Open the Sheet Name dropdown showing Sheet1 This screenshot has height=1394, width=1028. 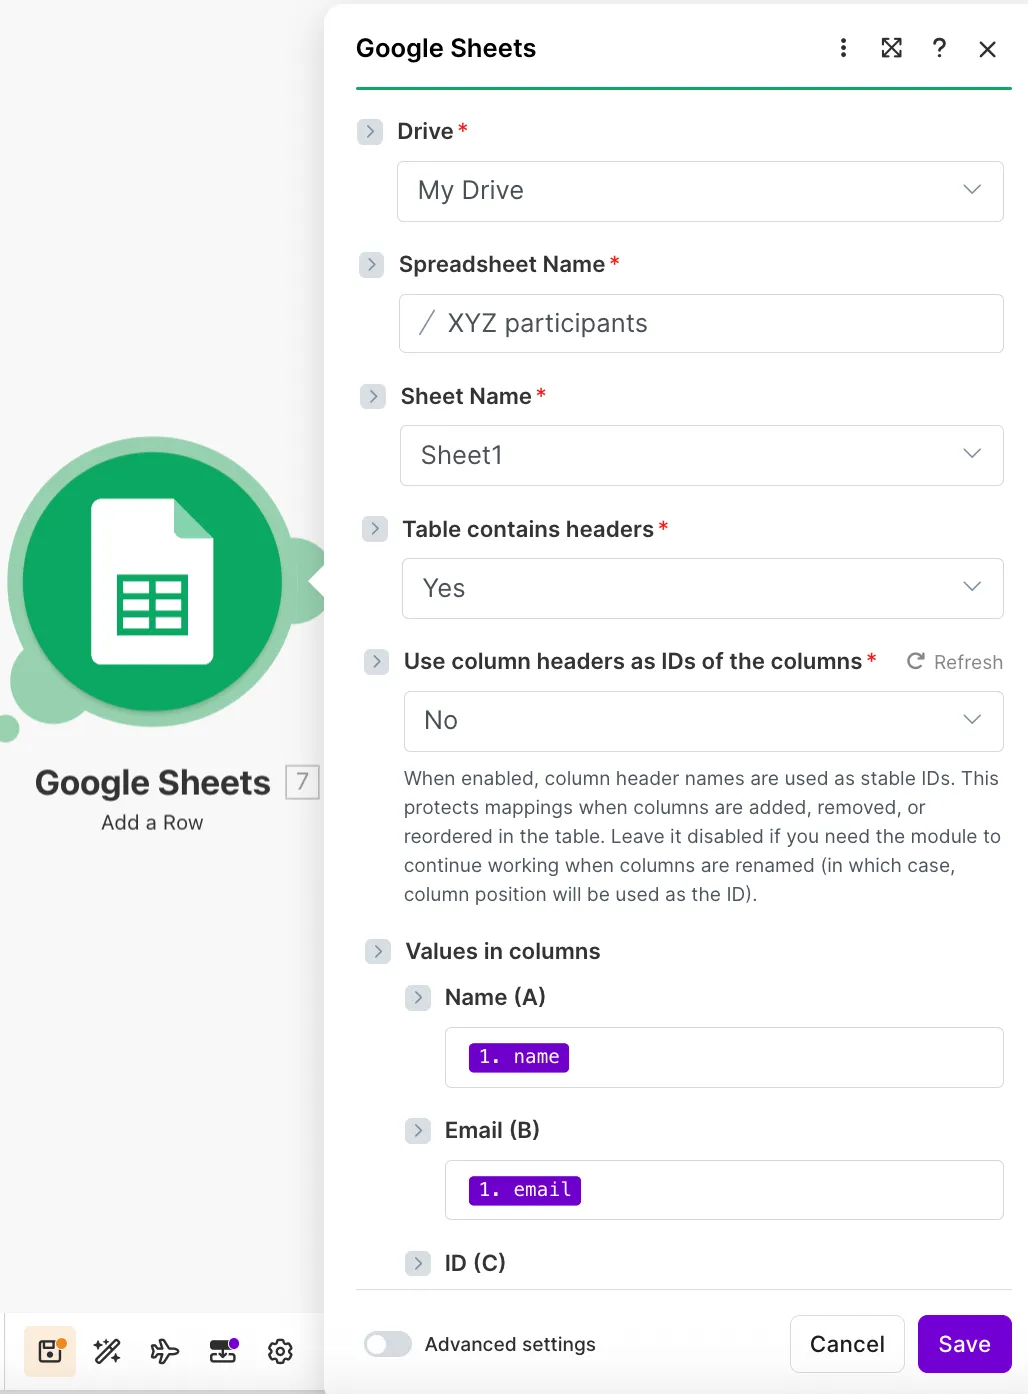coord(702,456)
